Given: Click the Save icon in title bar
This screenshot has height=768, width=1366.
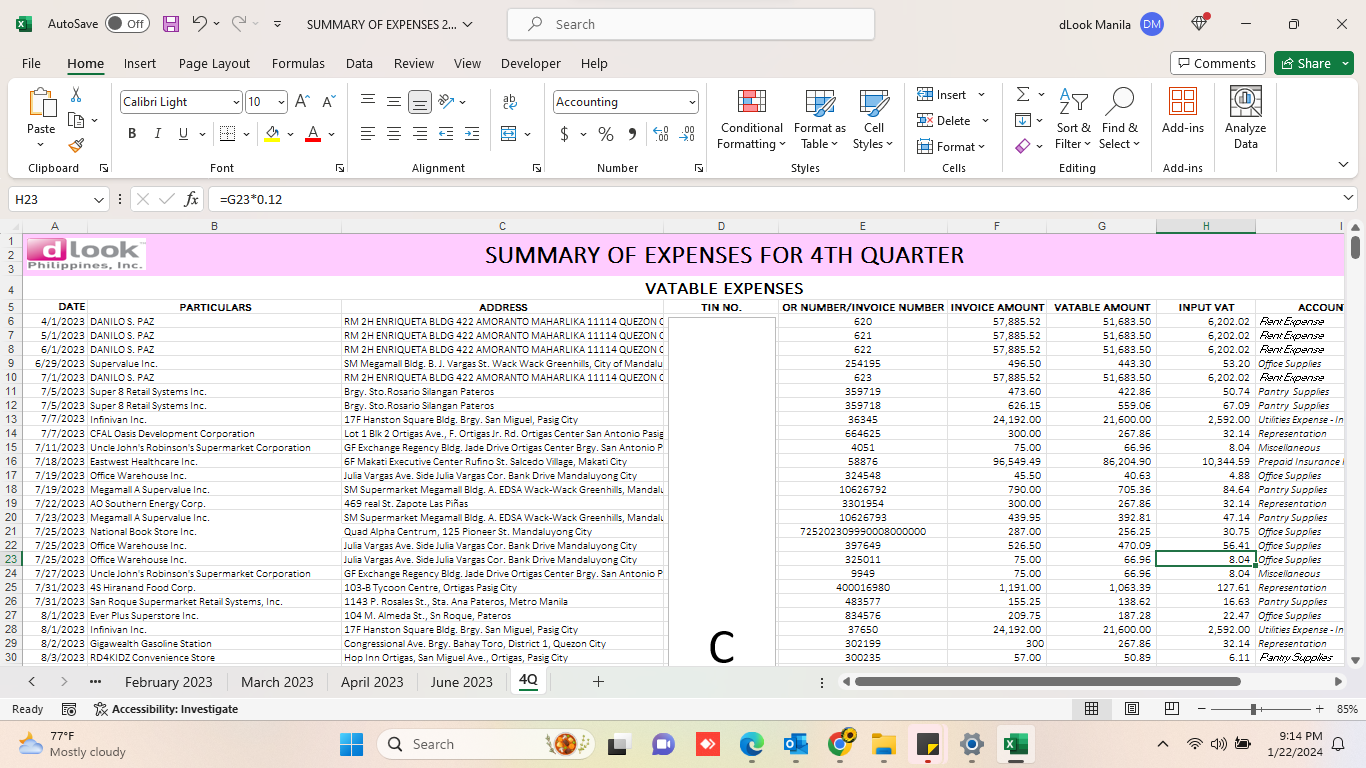Looking at the screenshot, I should tap(171, 24).
